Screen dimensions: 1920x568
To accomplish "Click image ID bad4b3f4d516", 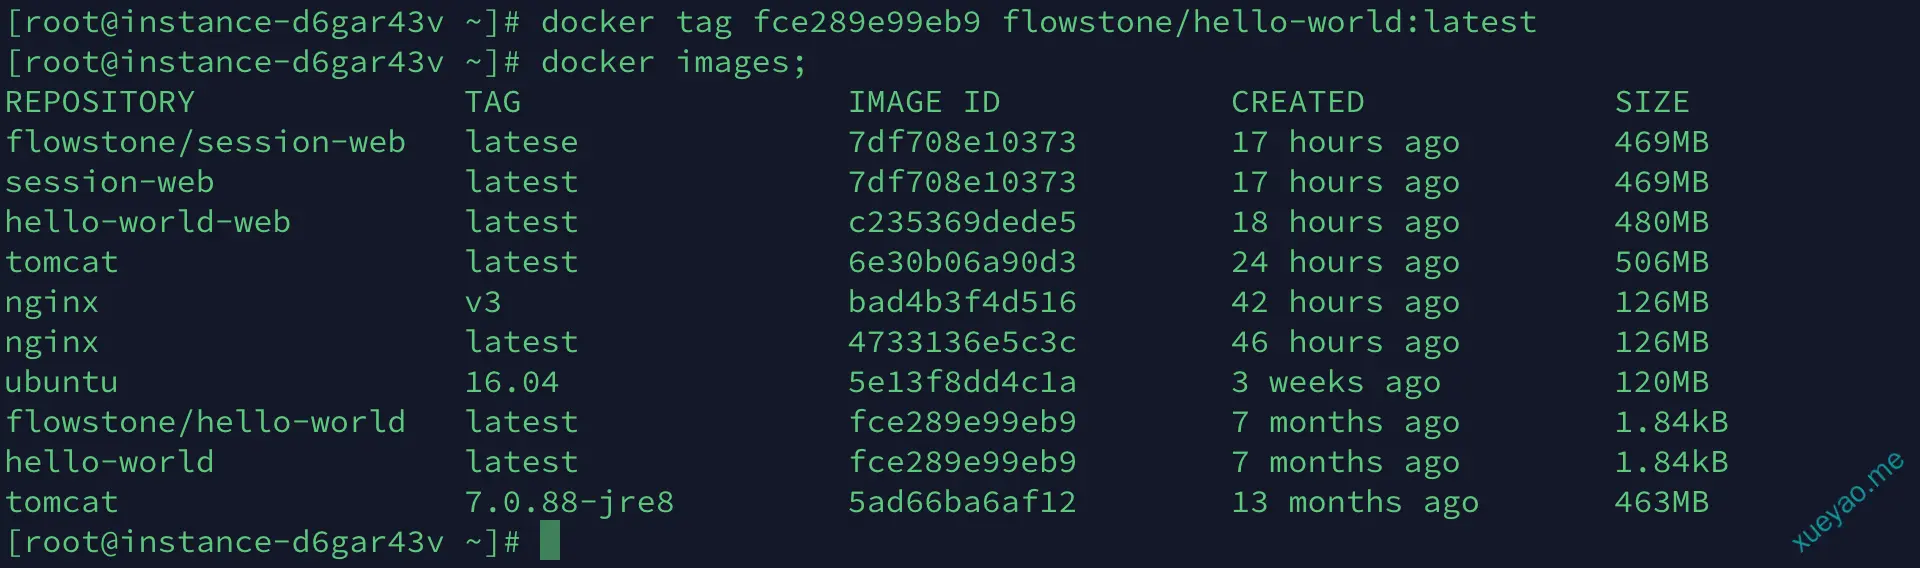I will [962, 302].
